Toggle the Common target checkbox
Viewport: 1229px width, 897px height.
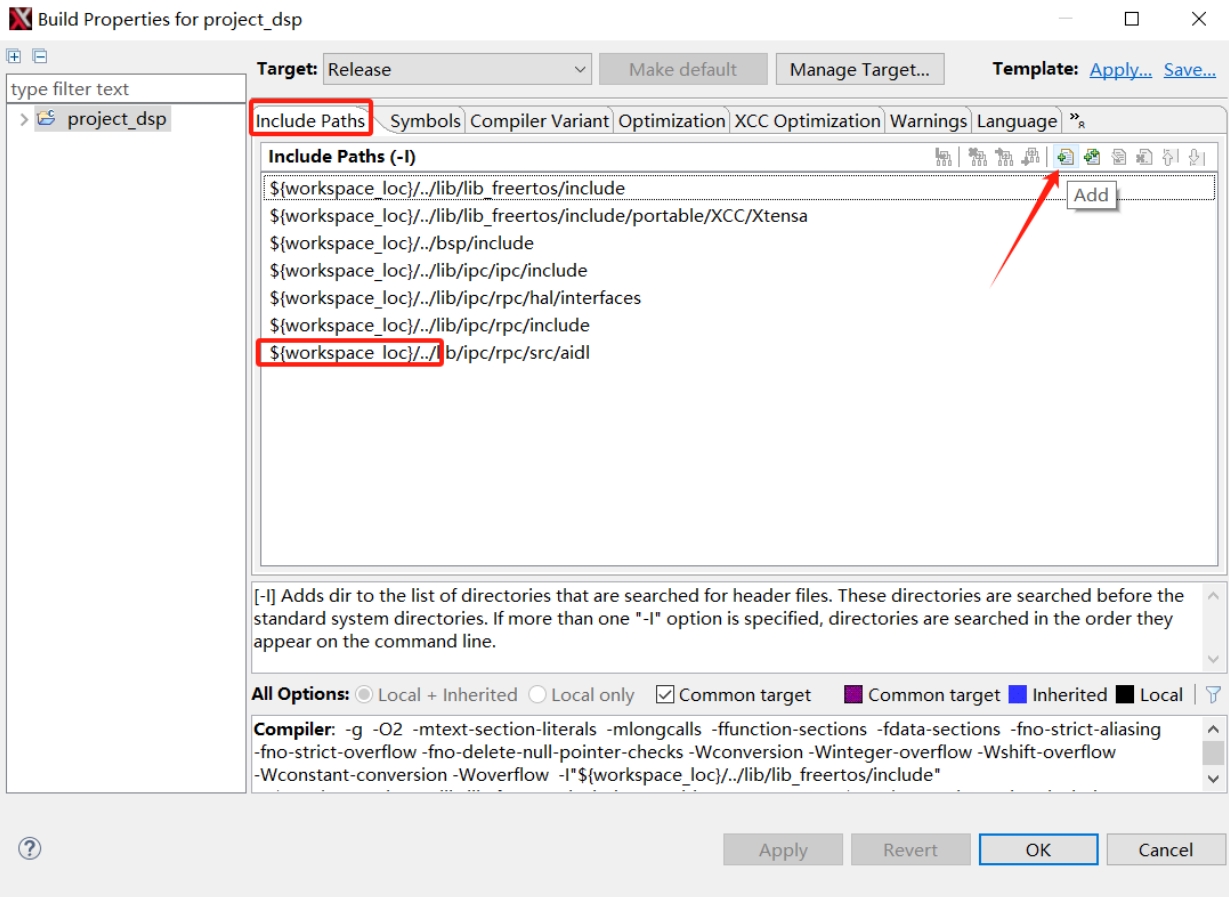[x=665, y=694]
